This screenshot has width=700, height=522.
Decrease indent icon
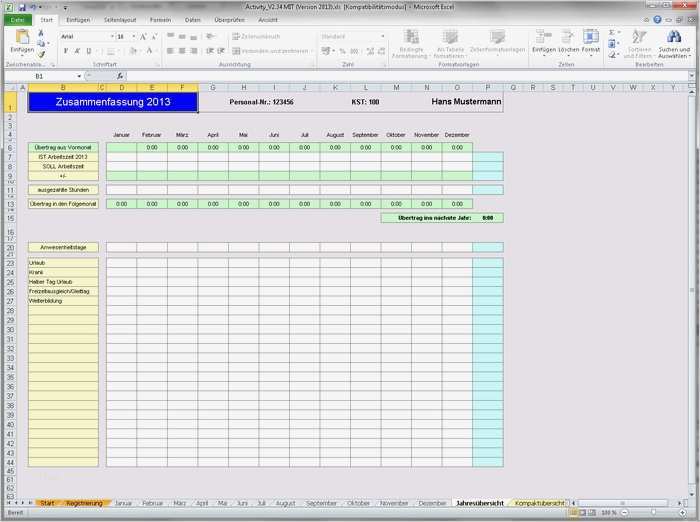click(x=209, y=51)
